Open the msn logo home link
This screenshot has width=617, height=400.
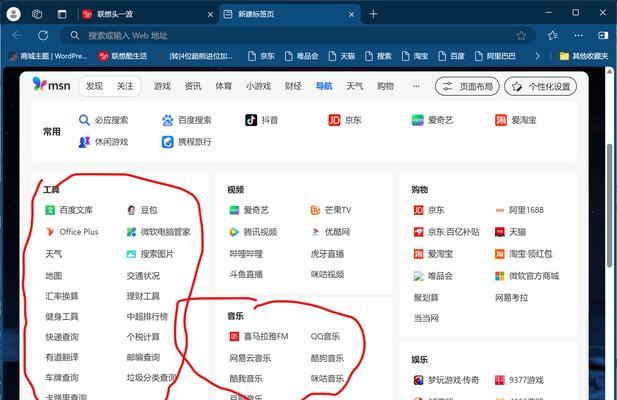(x=52, y=84)
